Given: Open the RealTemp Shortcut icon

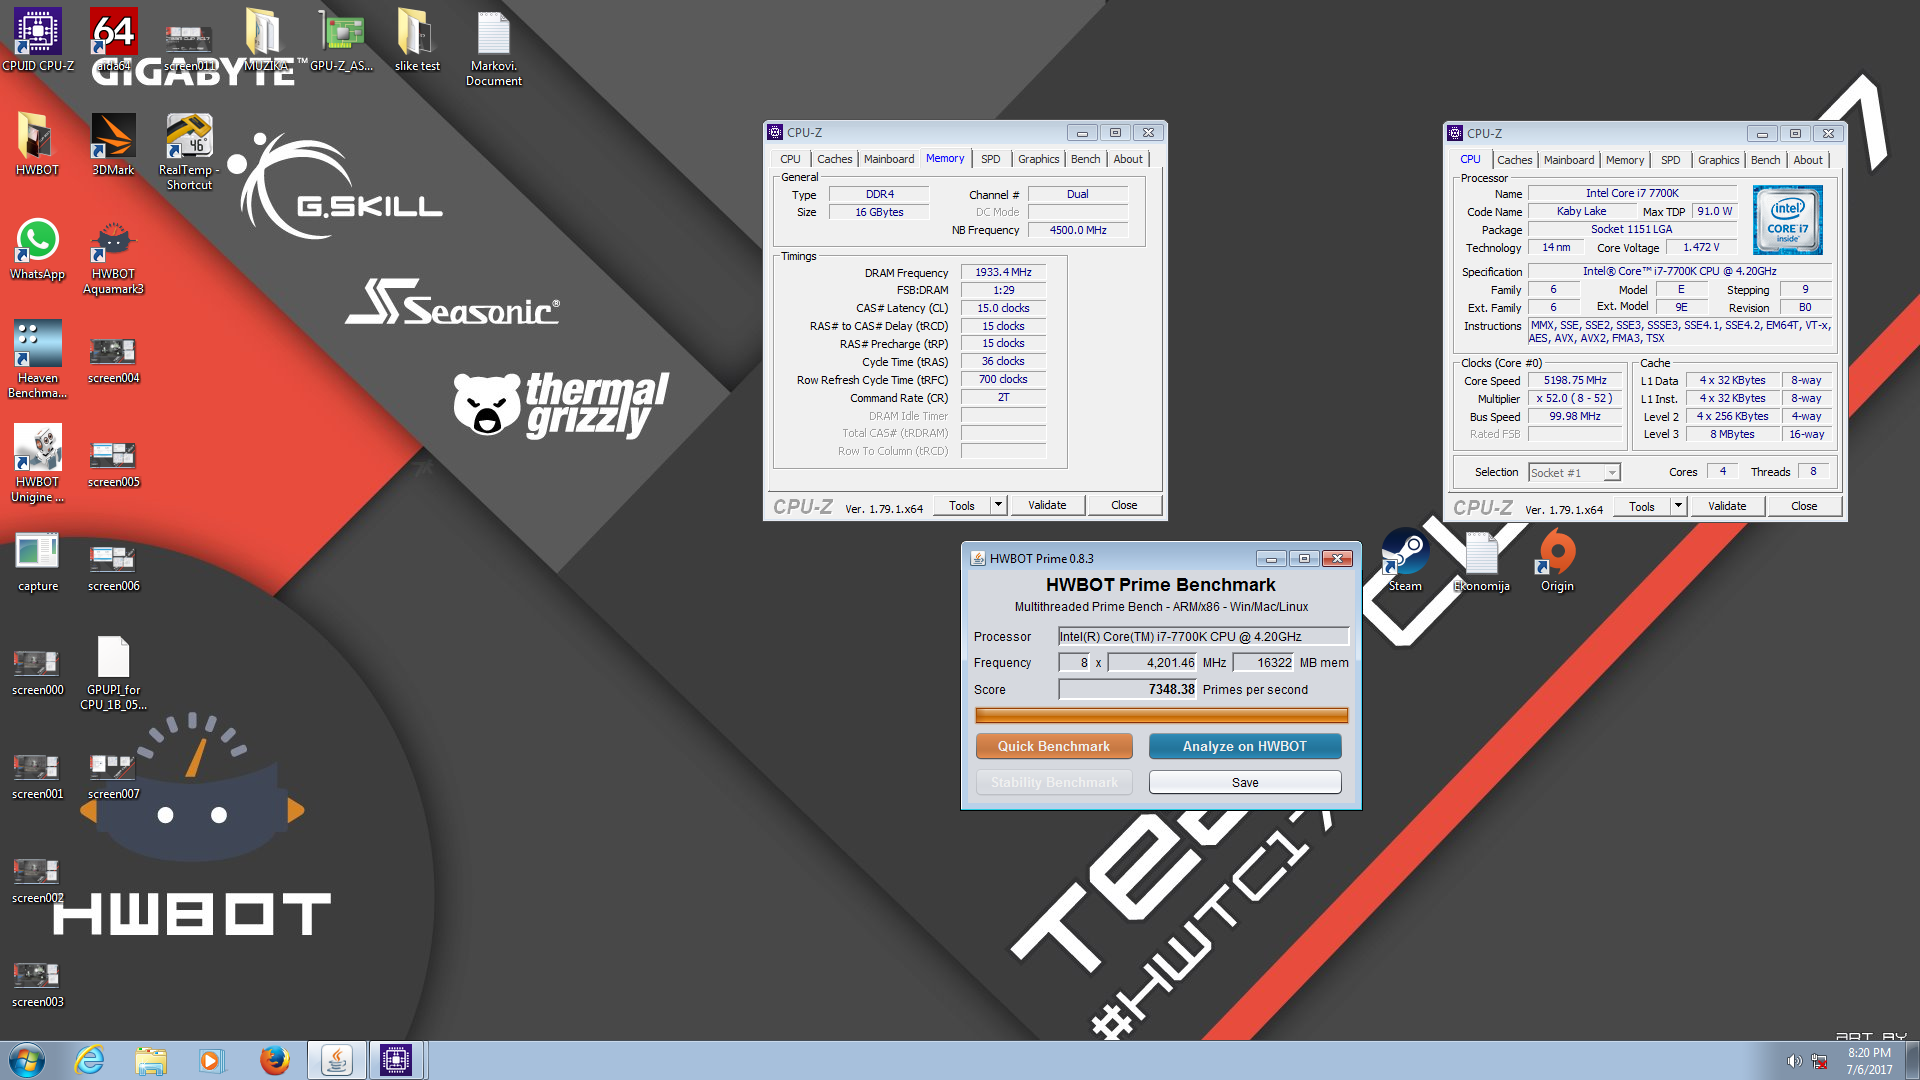Looking at the screenshot, I should tap(189, 151).
